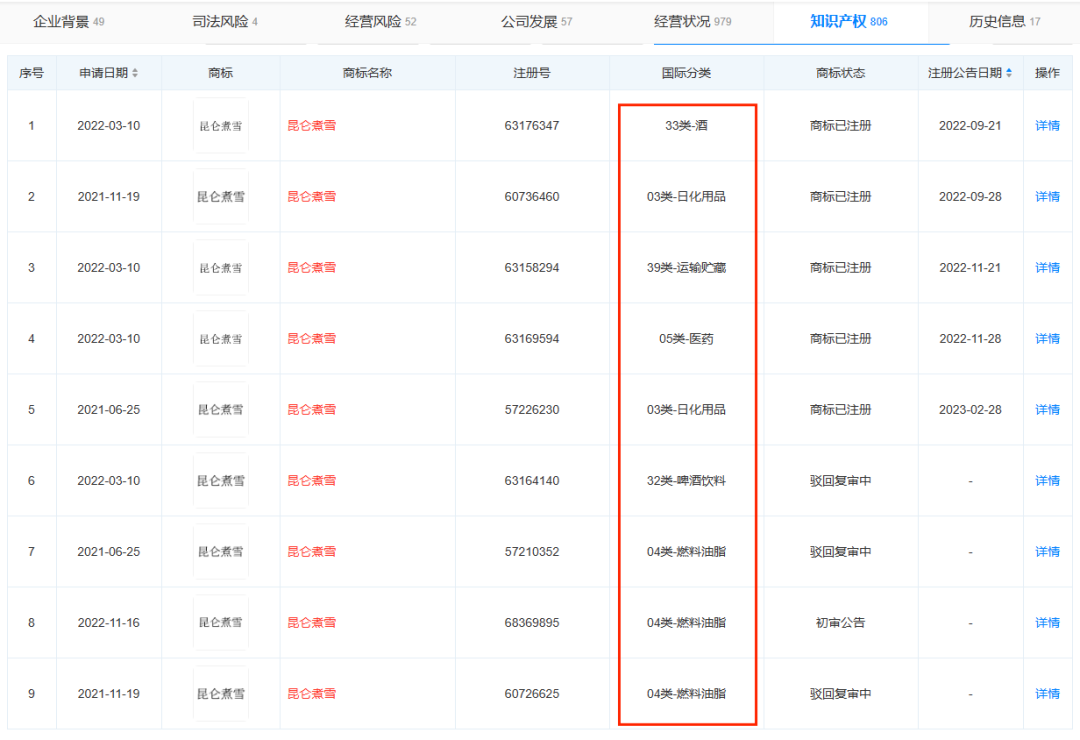The height and width of the screenshot is (740, 1080).
Task: Open trademark name 昆仑煮雪 in row 3
Action: (311, 268)
